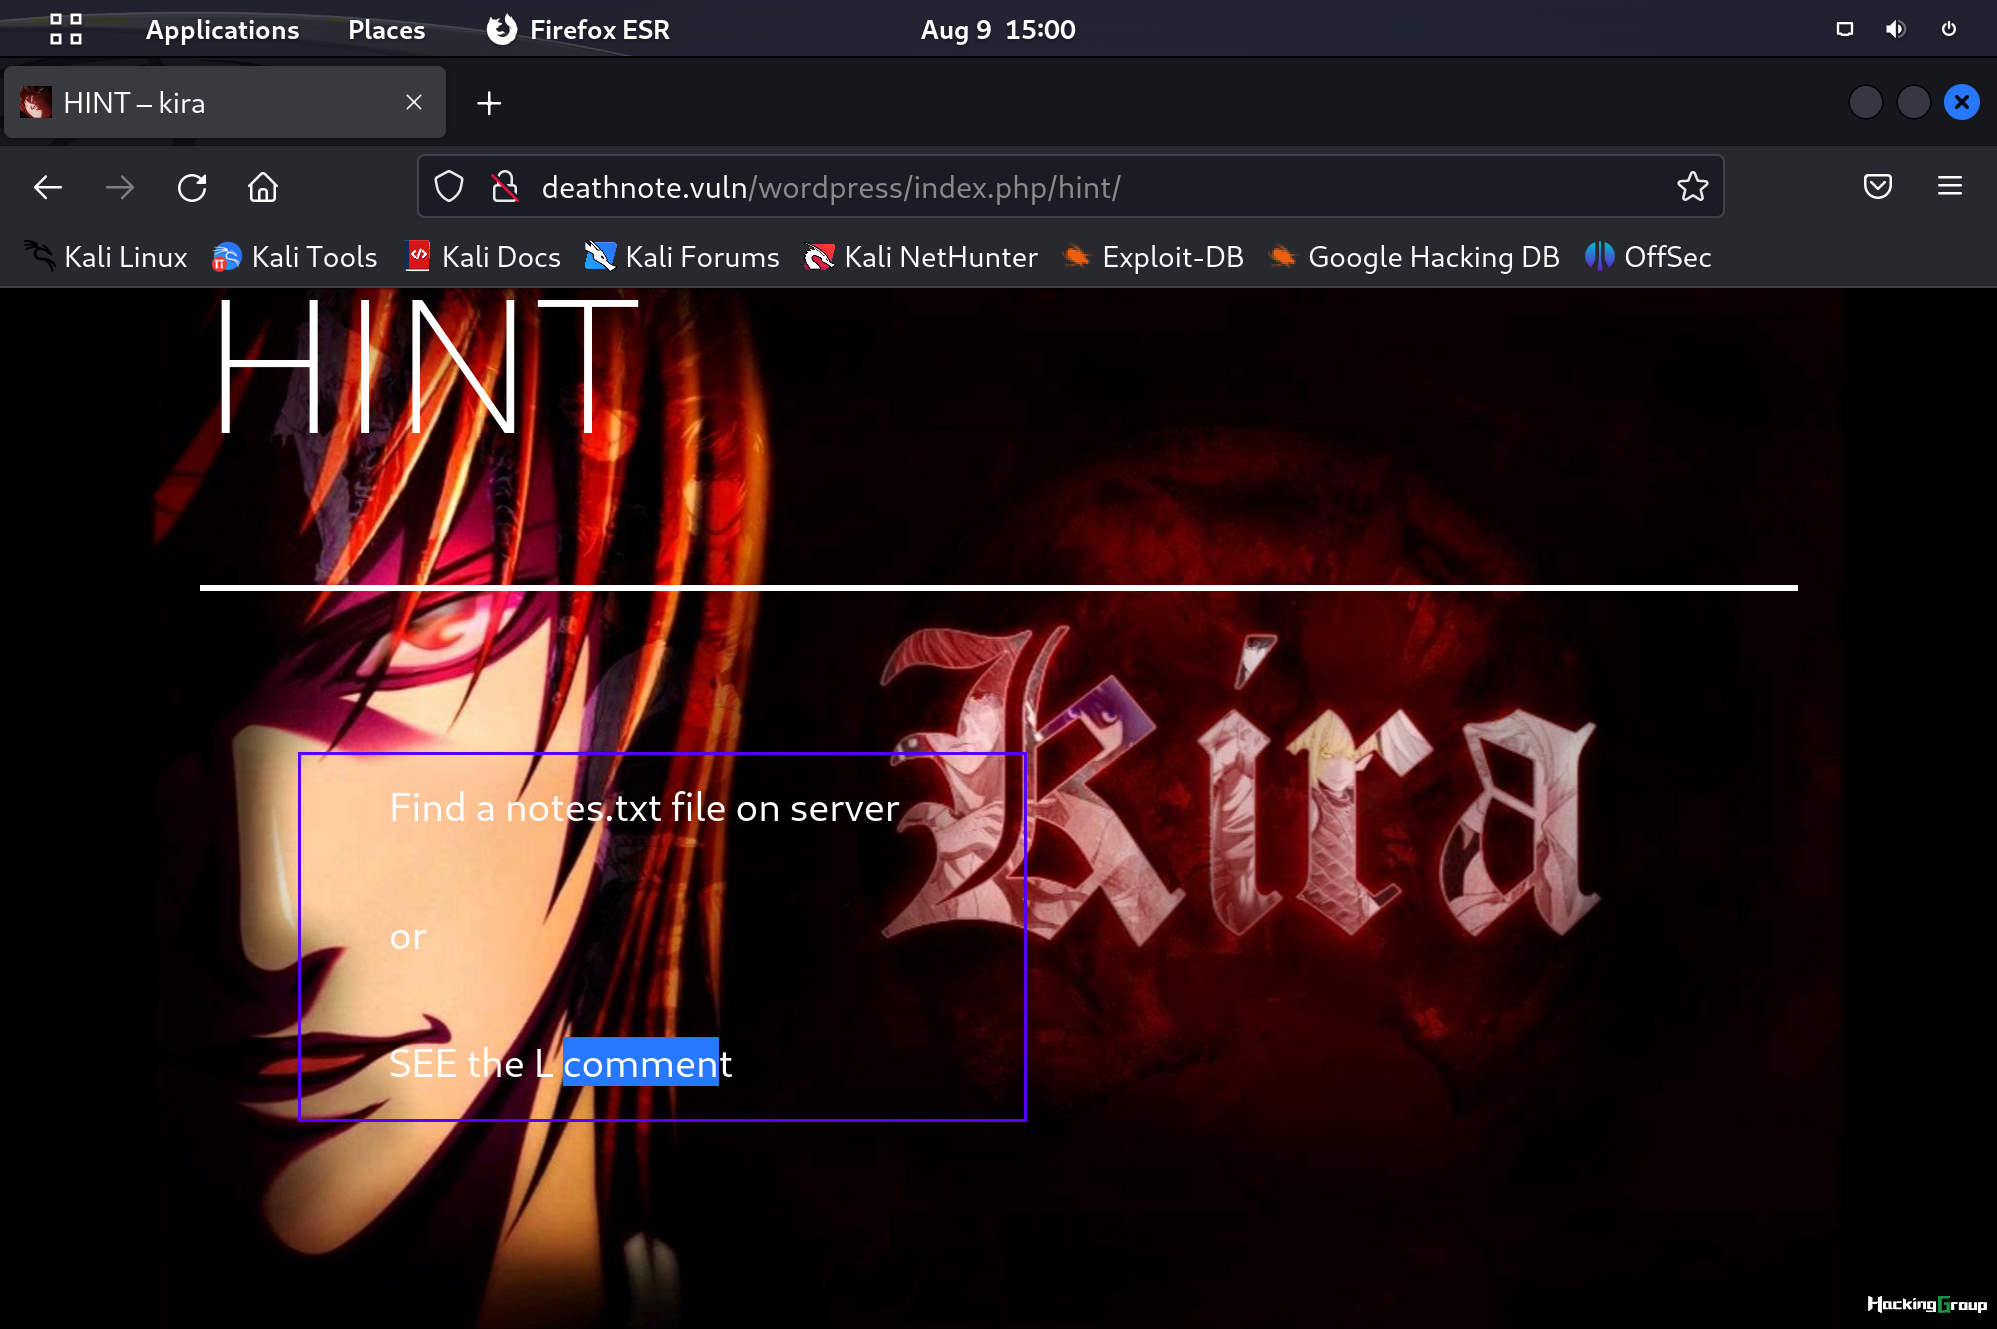The image size is (1997, 1329).
Task: Reload the current page
Action: click(x=192, y=187)
